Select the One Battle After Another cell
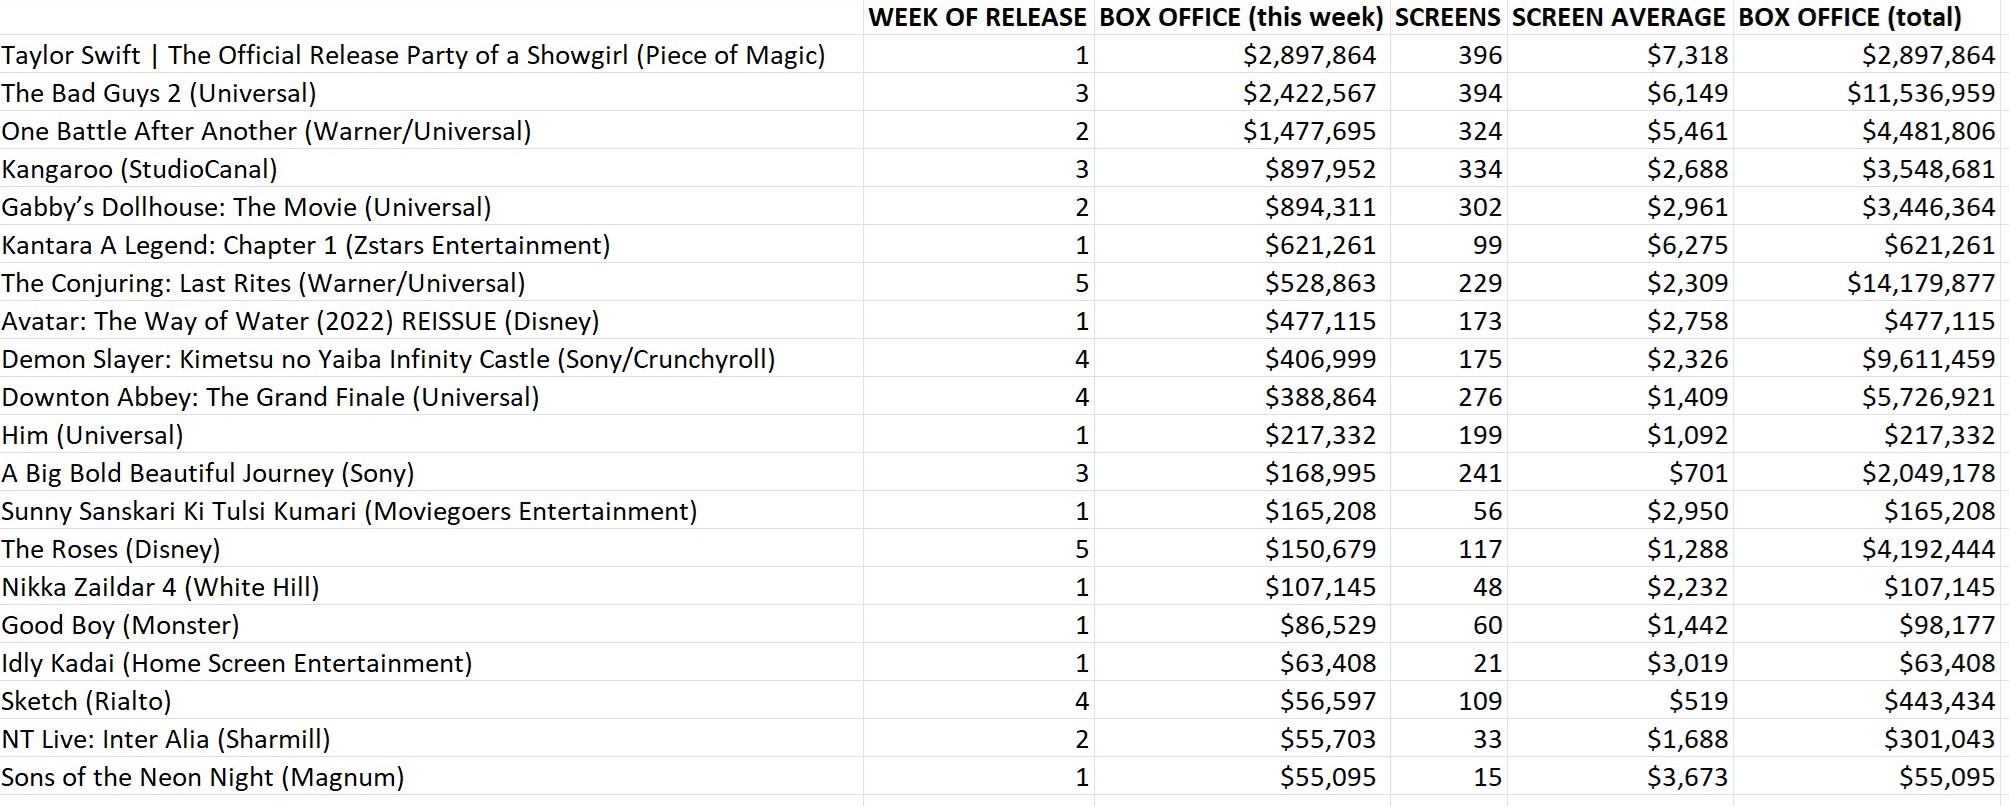Image resolution: width=2009 pixels, height=806 pixels. (x=266, y=131)
